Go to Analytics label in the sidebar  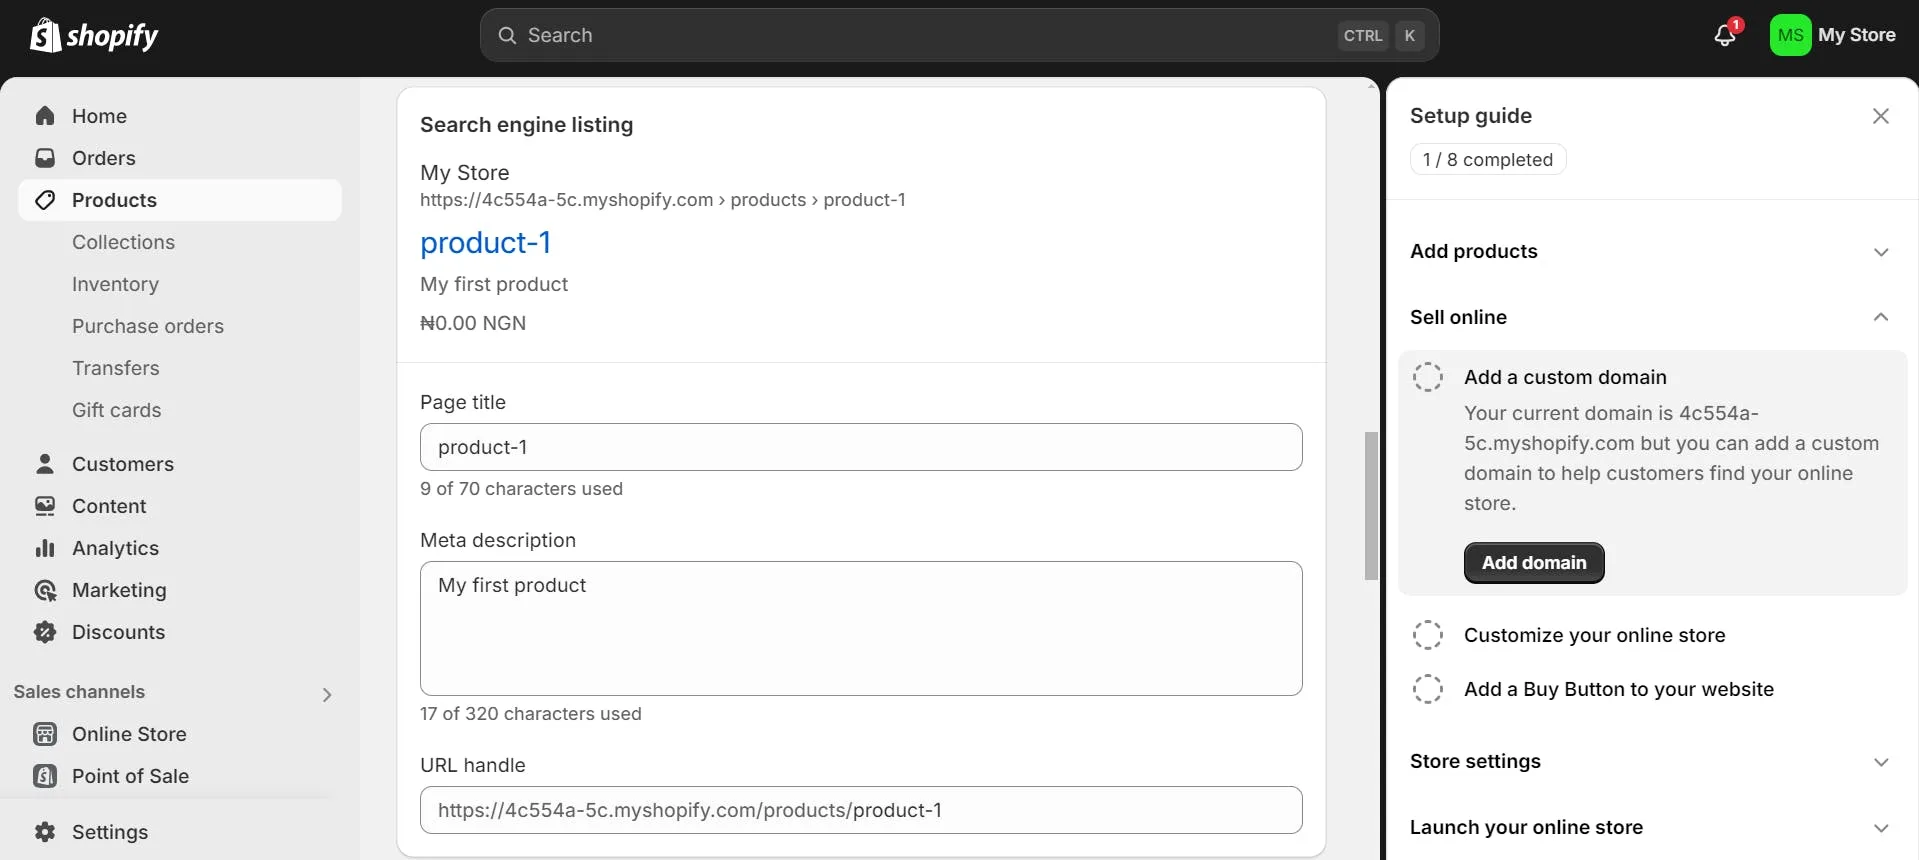click(x=115, y=548)
